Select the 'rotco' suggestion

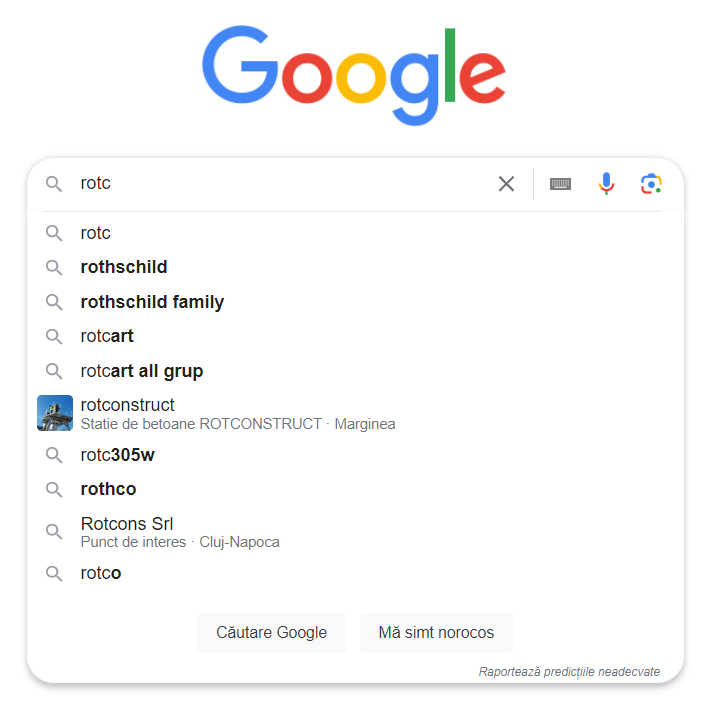[355, 573]
